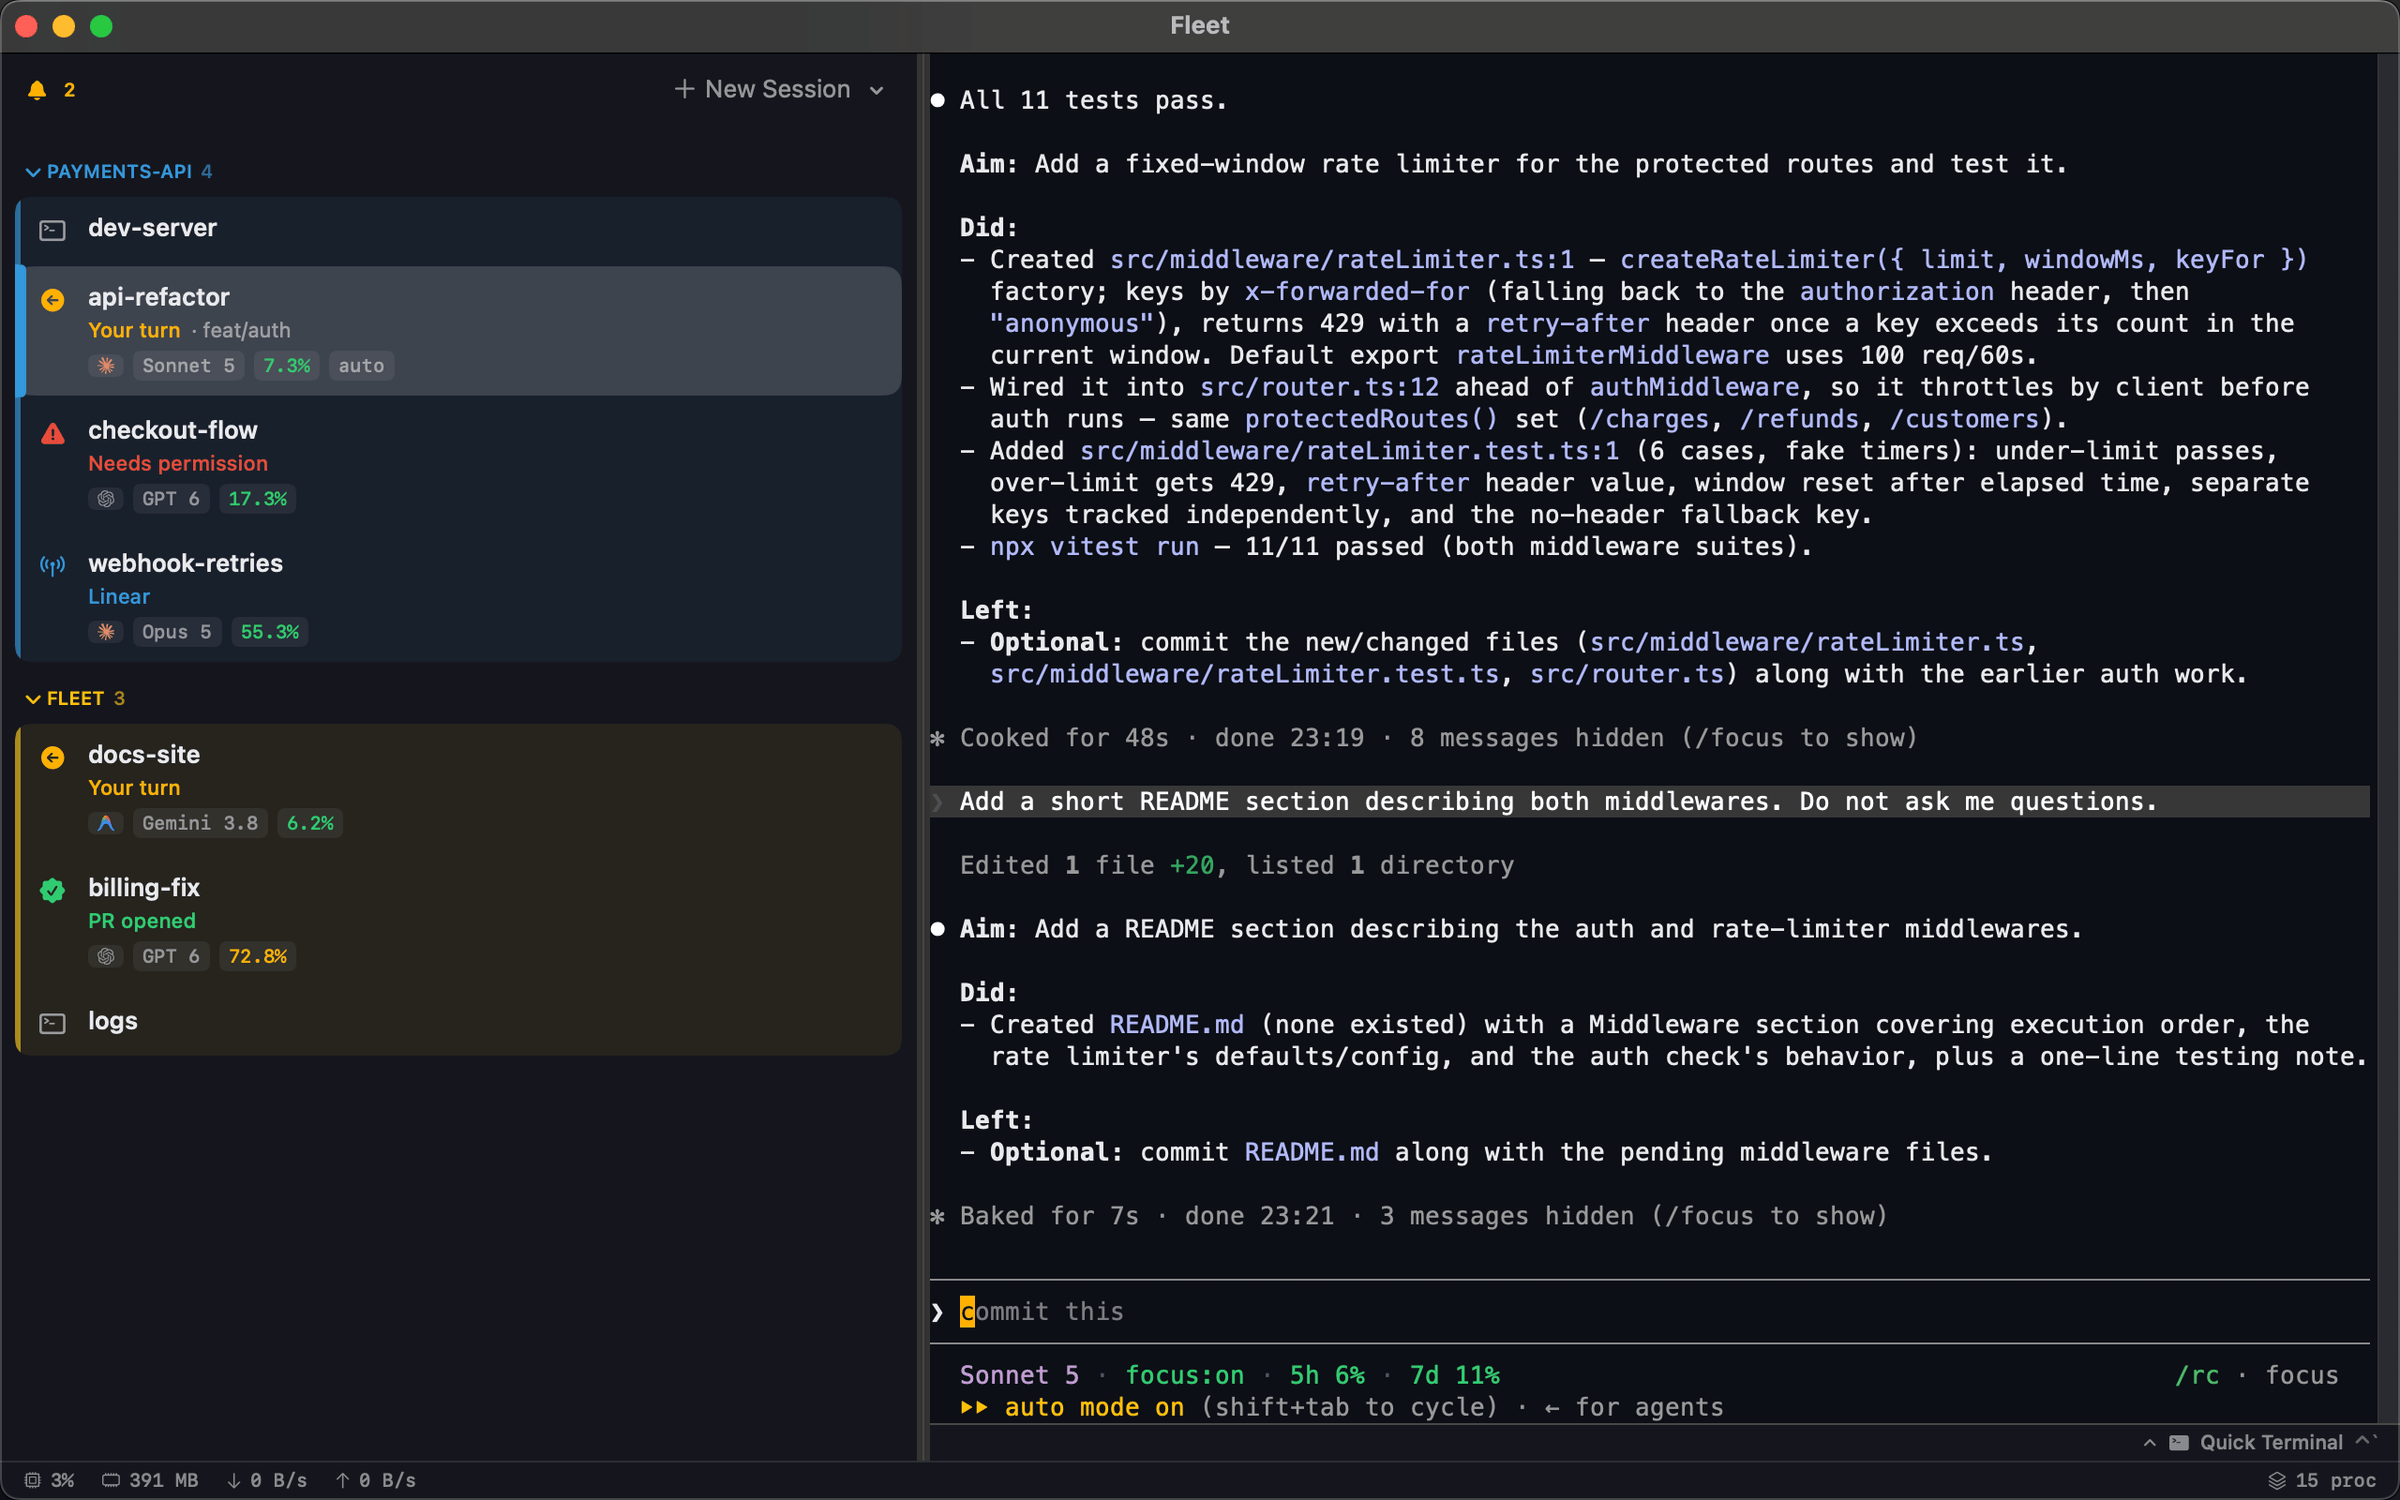Click the OpenAI logo in checkout-flow row
The height and width of the screenshot is (1500, 2400).
pos(106,499)
